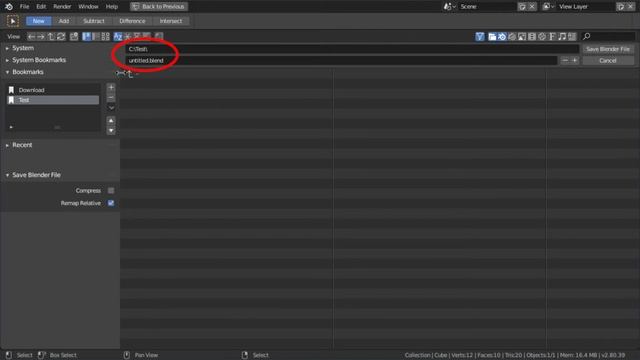This screenshot has height=360, width=640.
Task: Expand bookmark list filter options triangle
Action: tap(11, 127)
